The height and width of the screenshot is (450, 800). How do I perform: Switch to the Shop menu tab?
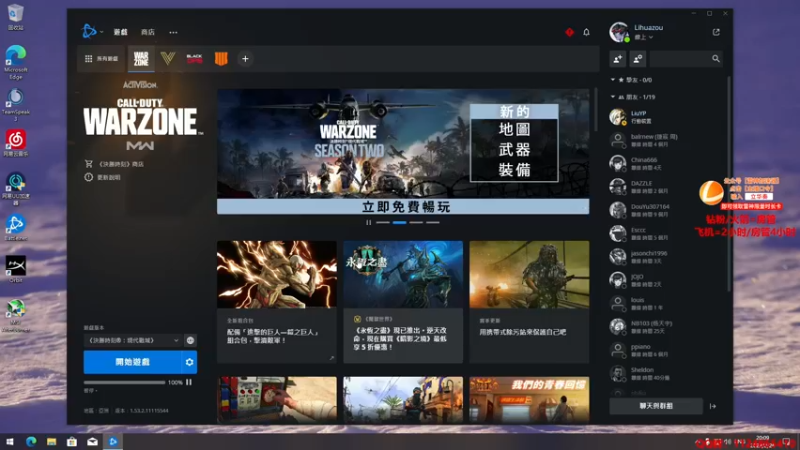pos(148,32)
